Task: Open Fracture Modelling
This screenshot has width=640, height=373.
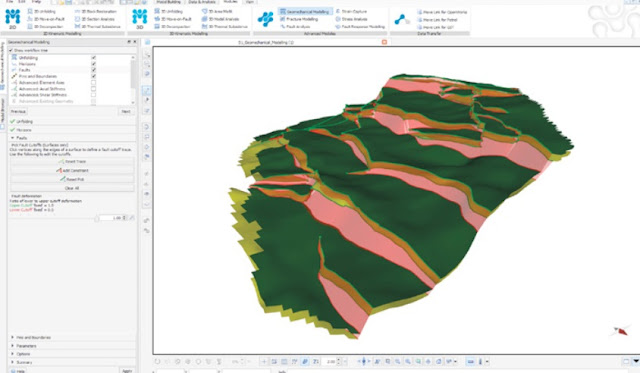Action: pyautogui.click(x=299, y=19)
